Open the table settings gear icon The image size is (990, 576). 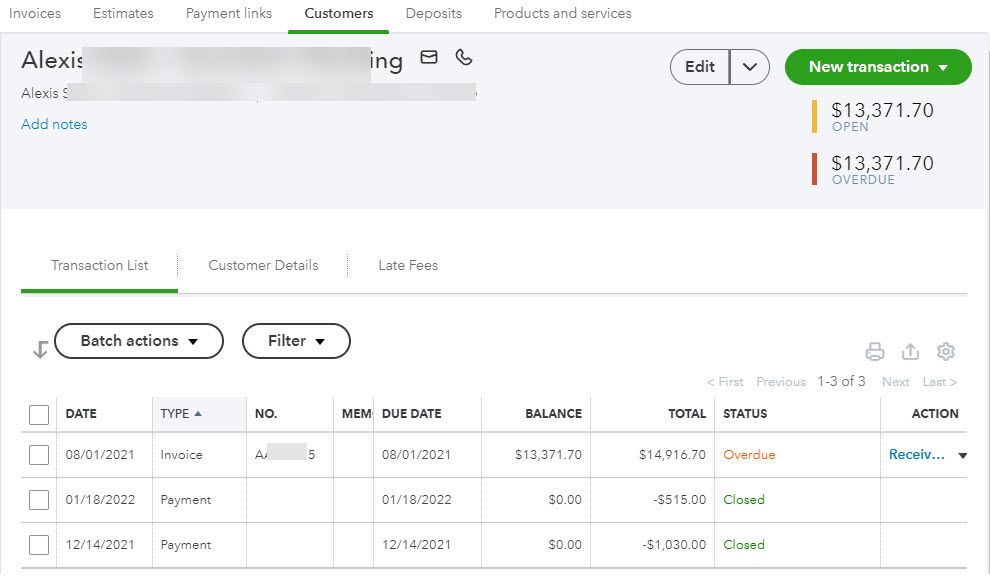click(x=946, y=351)
